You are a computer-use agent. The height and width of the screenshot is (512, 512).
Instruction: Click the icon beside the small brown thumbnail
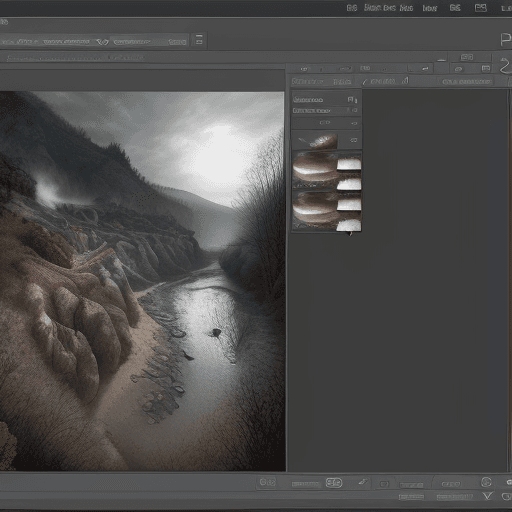pyautogui.click(x=354, y=140)
